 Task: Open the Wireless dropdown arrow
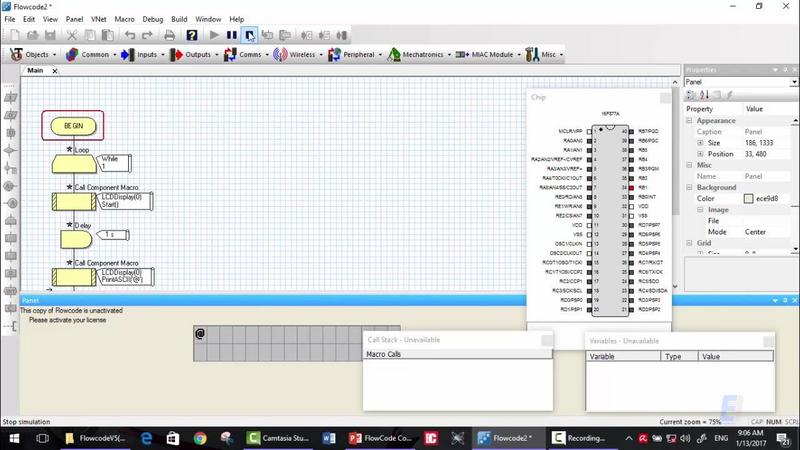[x=321, y=55]
